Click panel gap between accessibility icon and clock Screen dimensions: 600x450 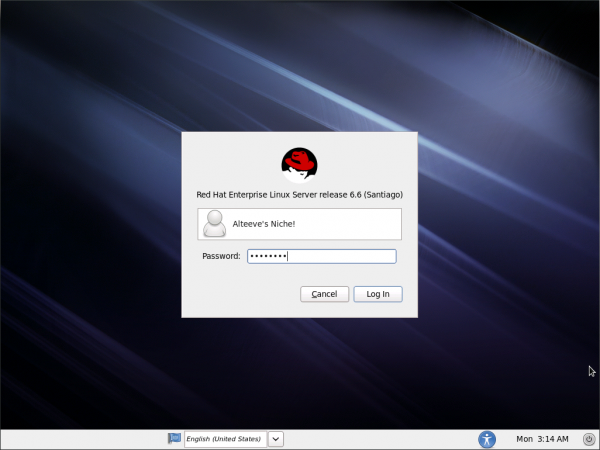point(505,438)
